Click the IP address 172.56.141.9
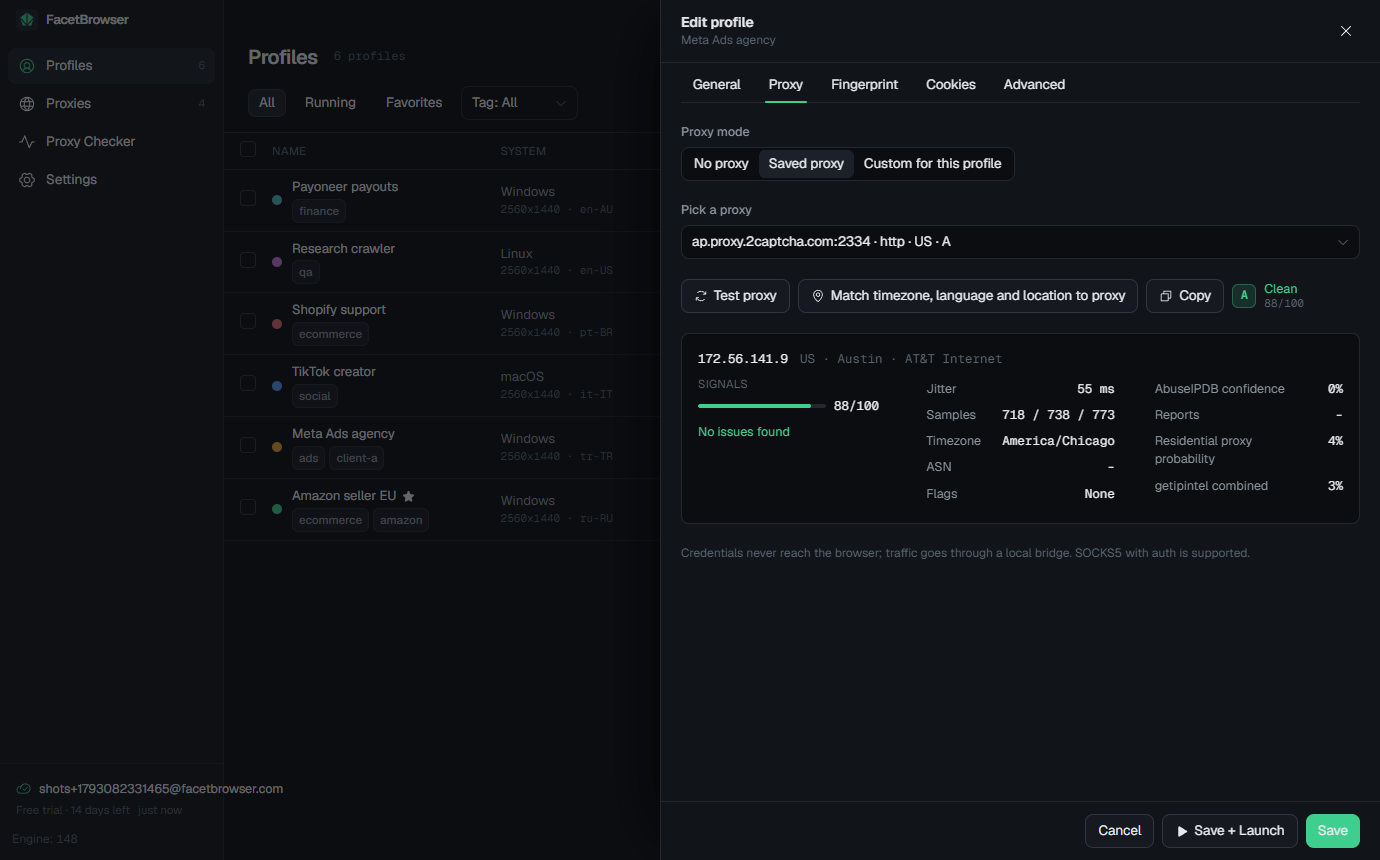1380x860 pixels. tap(743, 359)
